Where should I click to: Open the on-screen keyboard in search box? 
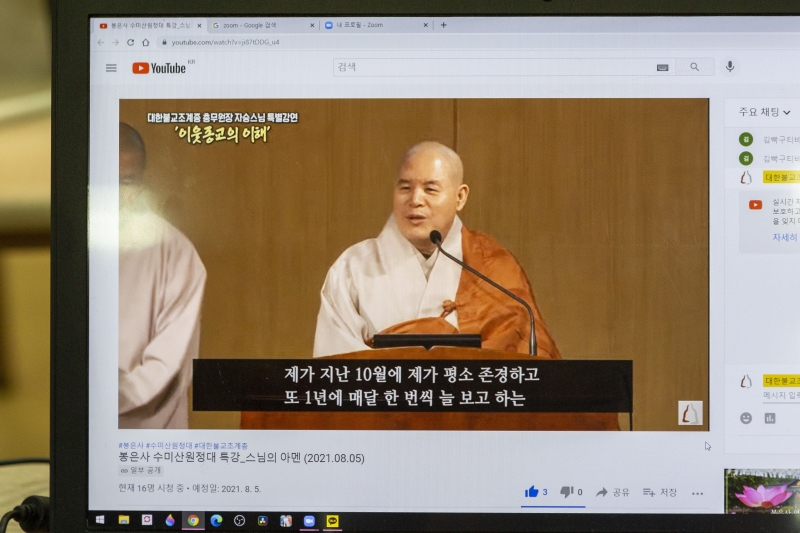[662, 67]
